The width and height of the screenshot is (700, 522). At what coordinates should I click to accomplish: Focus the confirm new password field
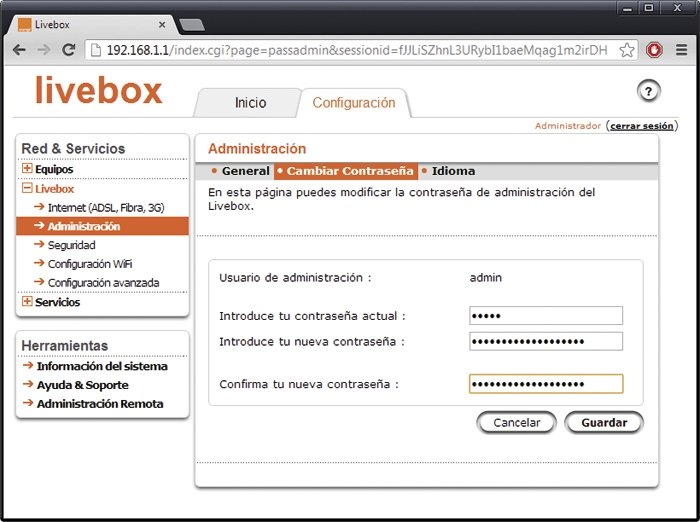[546, 384]
